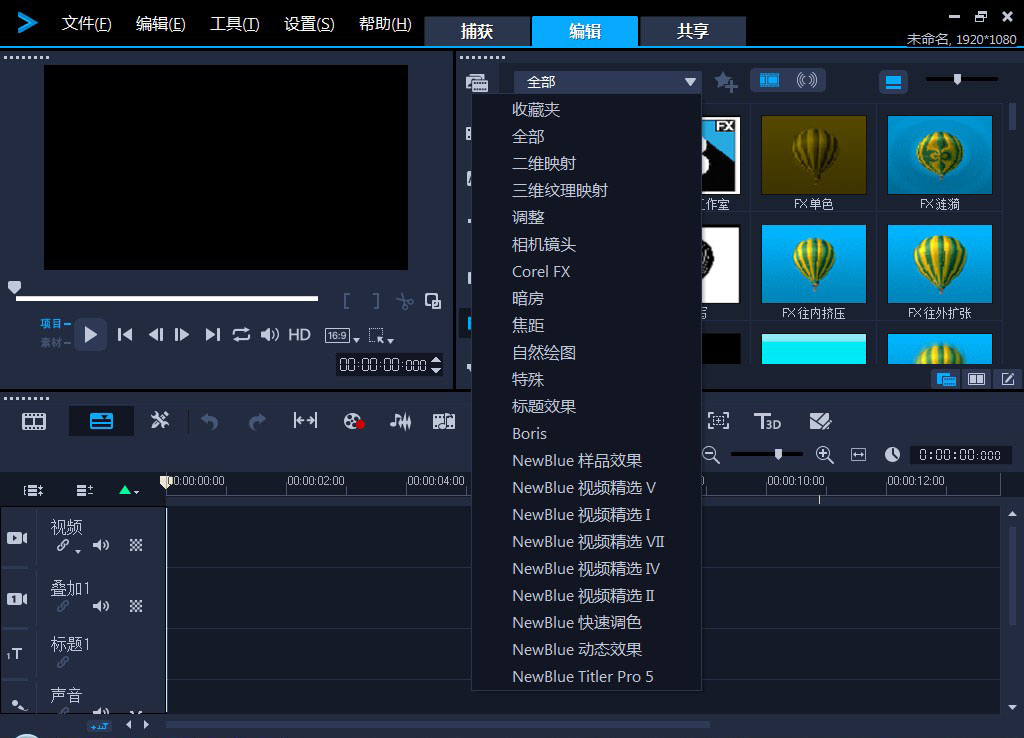Viewport: 1024px width, 738px height.
Task: Open the resize/crop mode dropdown
Action: 381,336
